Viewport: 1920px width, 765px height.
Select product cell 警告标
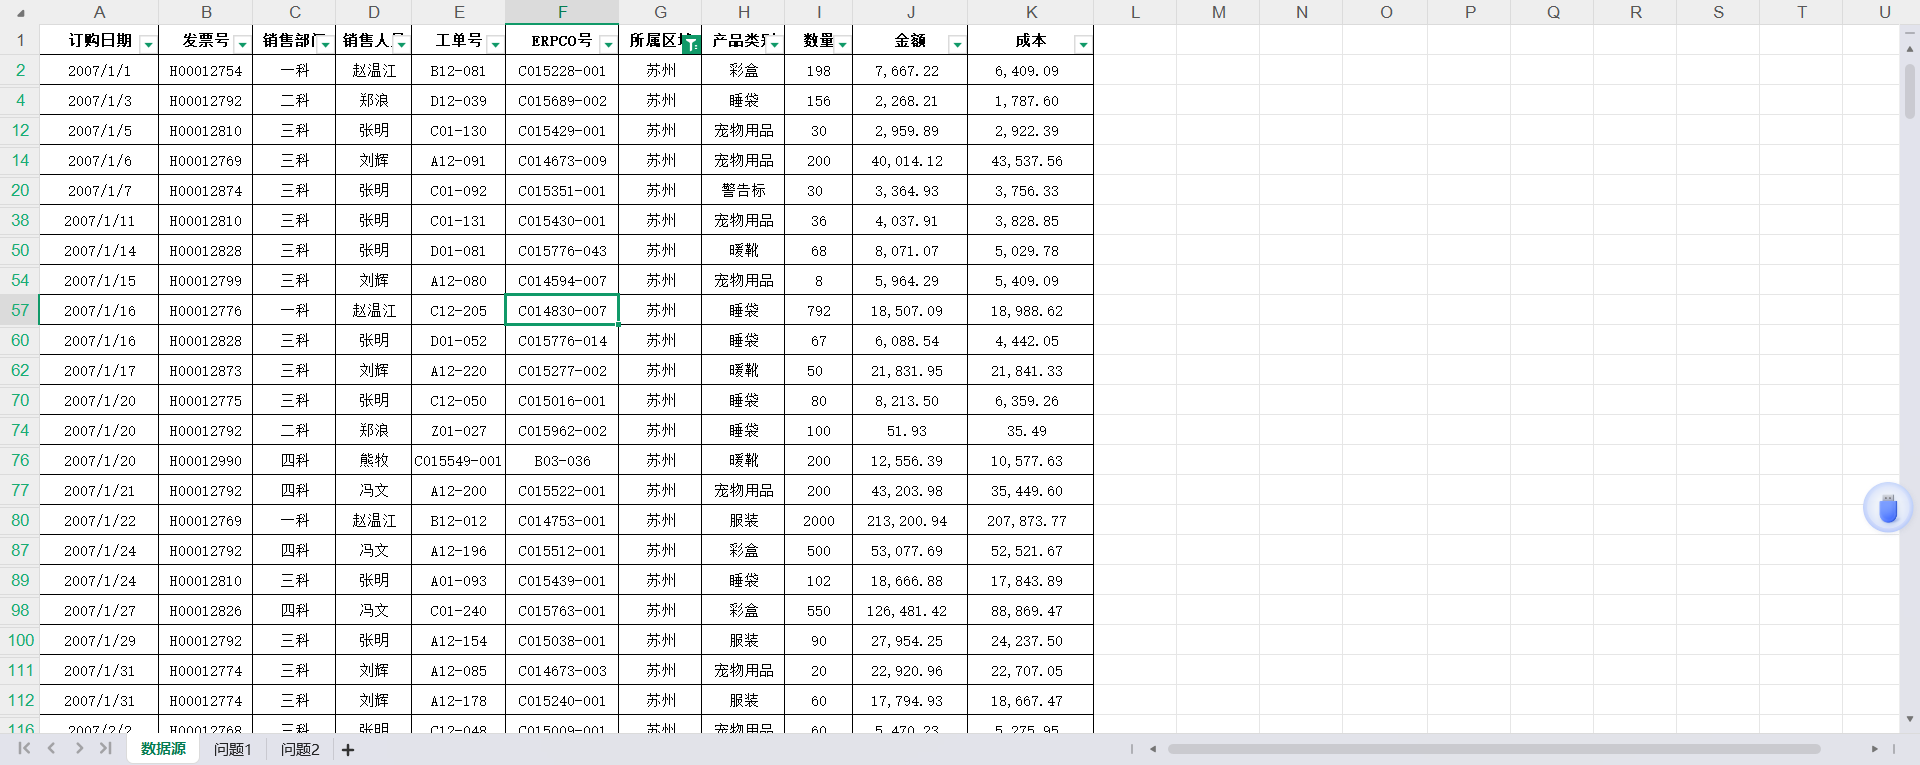click(x=743, y=190)
